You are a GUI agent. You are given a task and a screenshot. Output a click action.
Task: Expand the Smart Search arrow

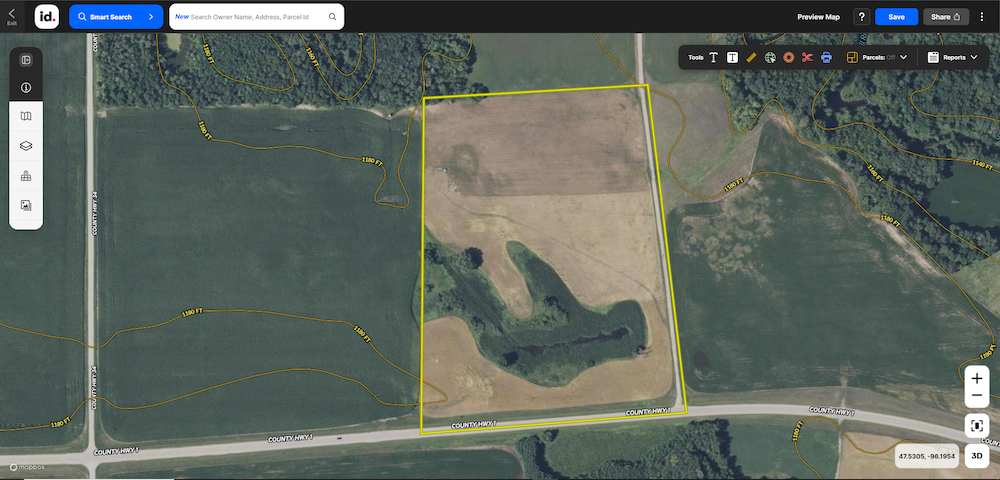point(150,17)
